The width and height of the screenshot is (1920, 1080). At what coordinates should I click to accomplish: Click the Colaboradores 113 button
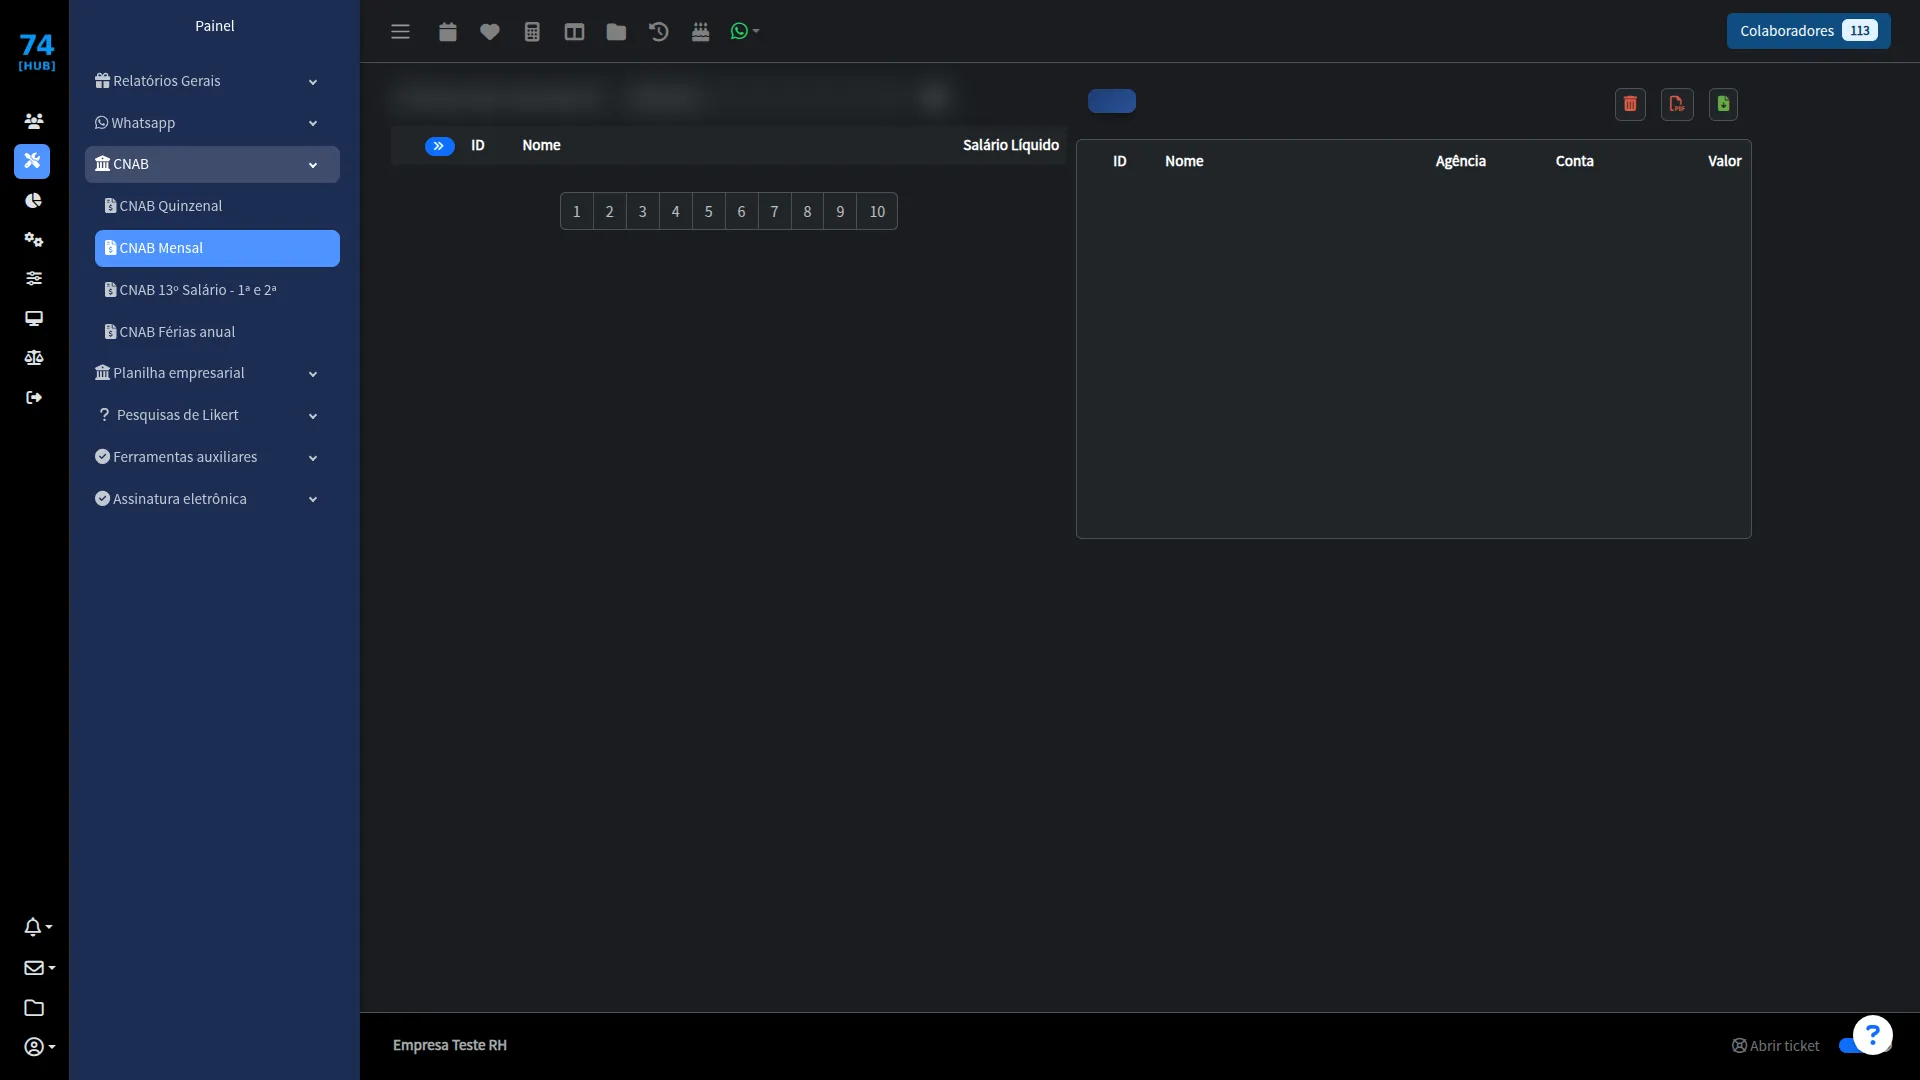(x=1808, y=31)
